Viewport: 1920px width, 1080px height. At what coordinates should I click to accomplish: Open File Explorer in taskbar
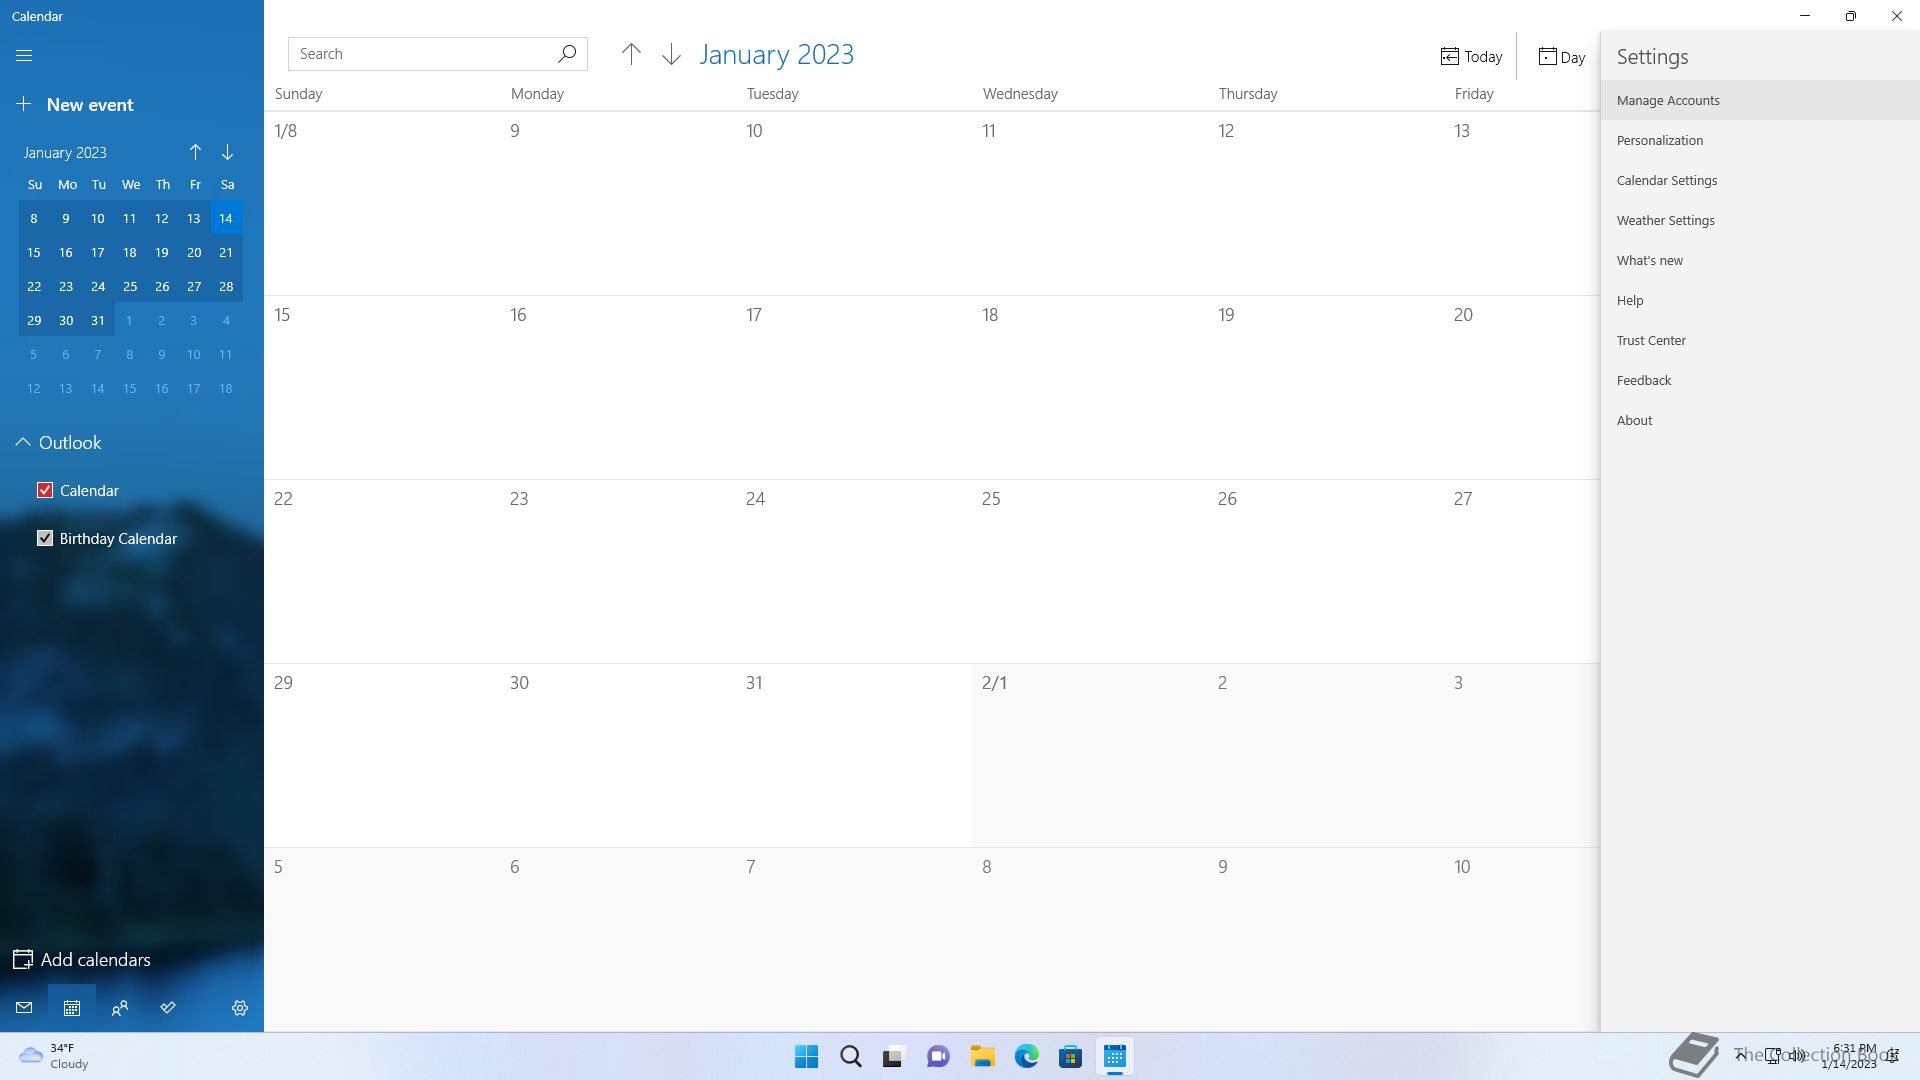click(x=982, y=1056)
